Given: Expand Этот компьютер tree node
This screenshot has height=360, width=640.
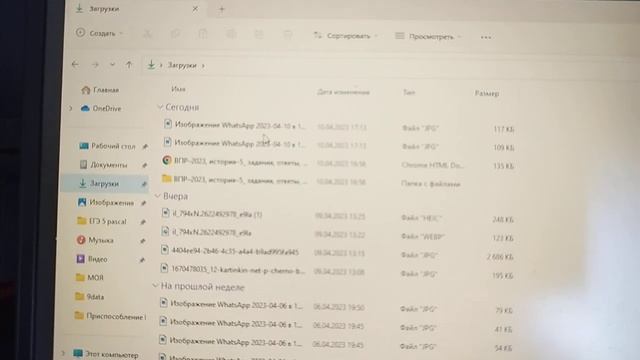Looking at the screenshot, I should 63,353.
